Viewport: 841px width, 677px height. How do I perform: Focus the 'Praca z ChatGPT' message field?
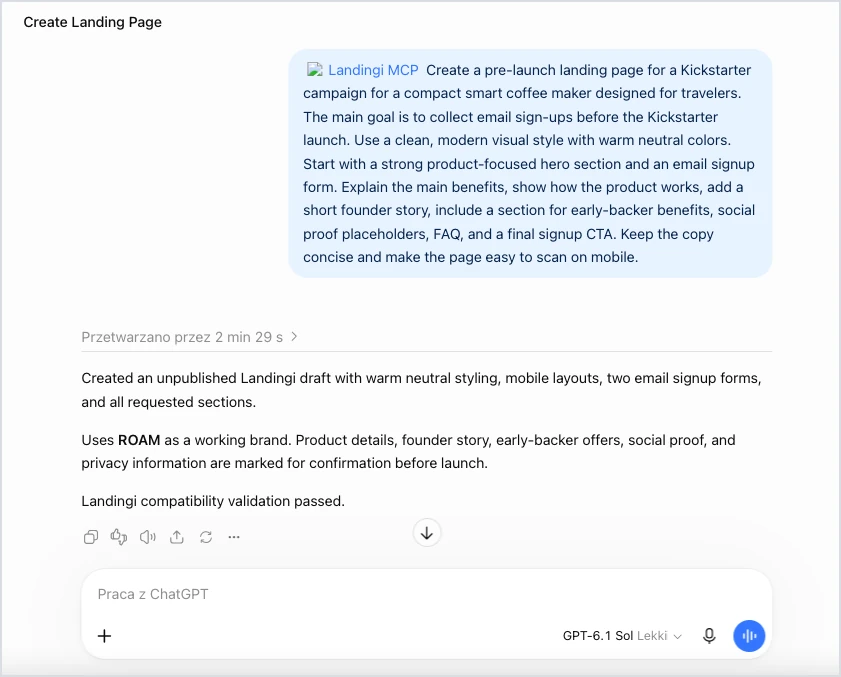point(426,594)
